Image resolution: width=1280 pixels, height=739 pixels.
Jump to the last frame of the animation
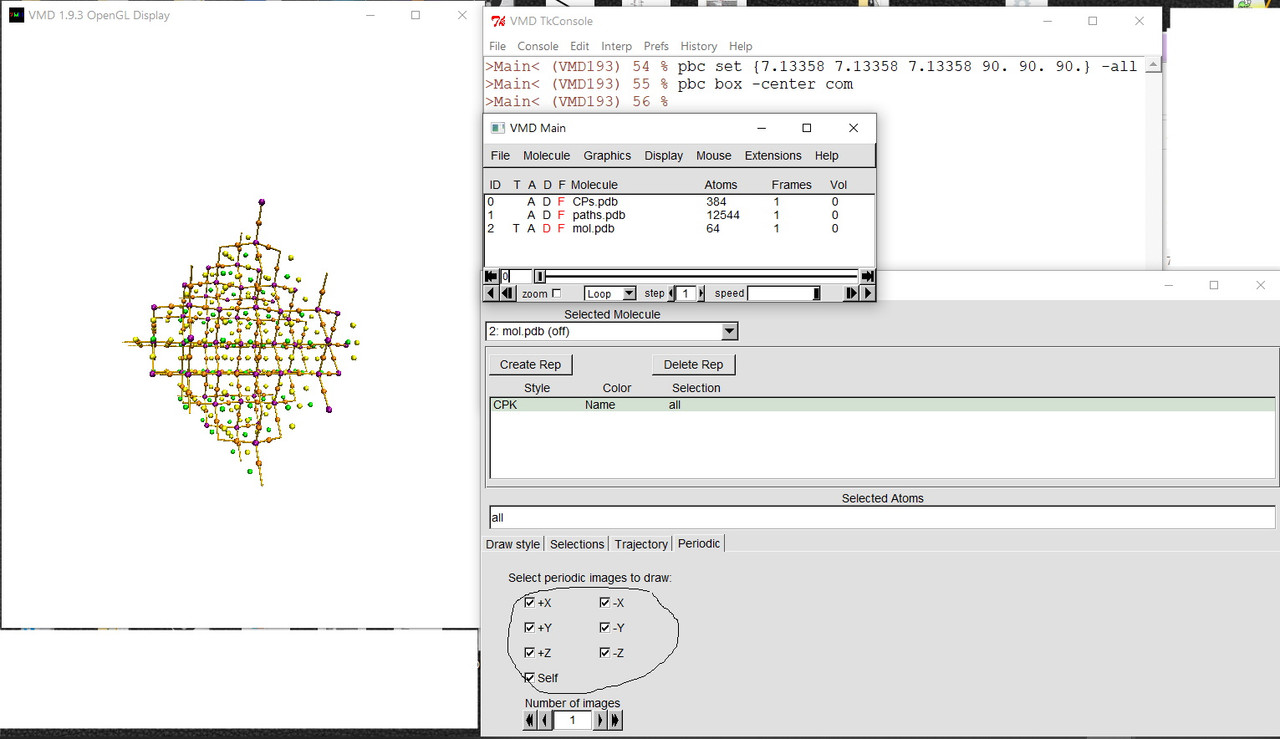click(867, 276)
